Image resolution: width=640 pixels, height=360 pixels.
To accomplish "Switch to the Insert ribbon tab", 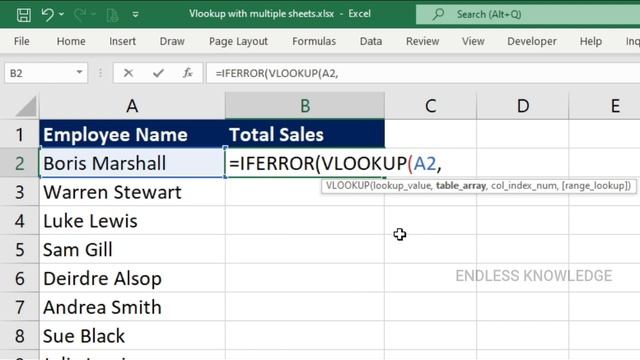I will click(122, 41).
